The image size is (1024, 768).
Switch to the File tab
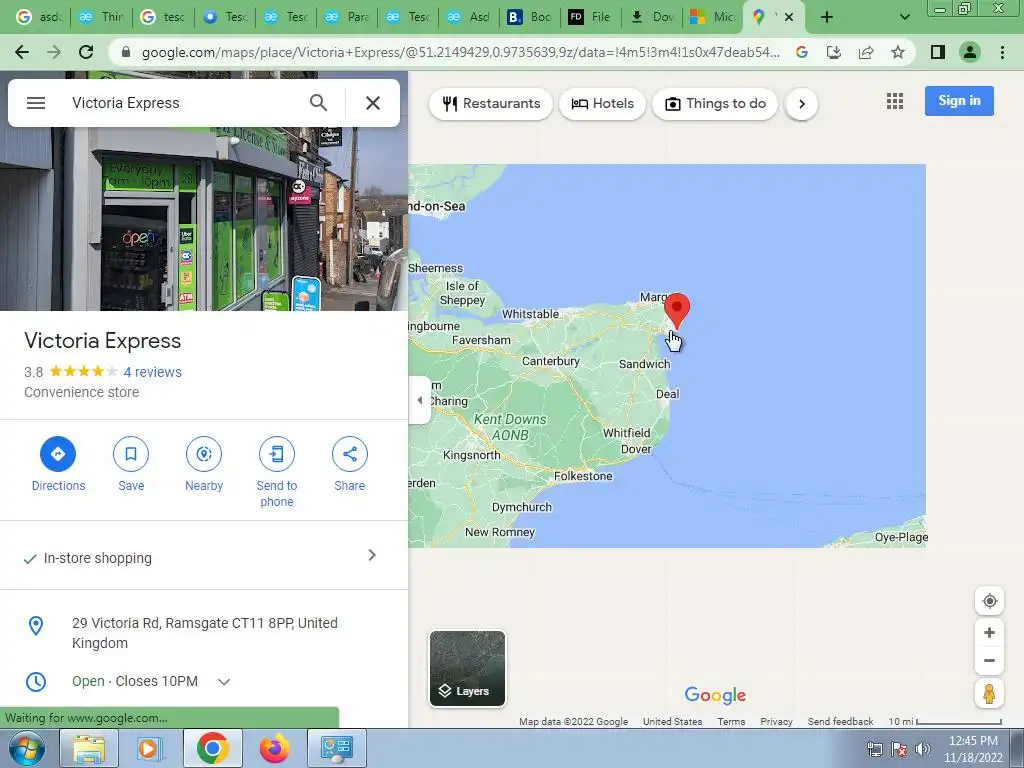click(x=590, y=18)
